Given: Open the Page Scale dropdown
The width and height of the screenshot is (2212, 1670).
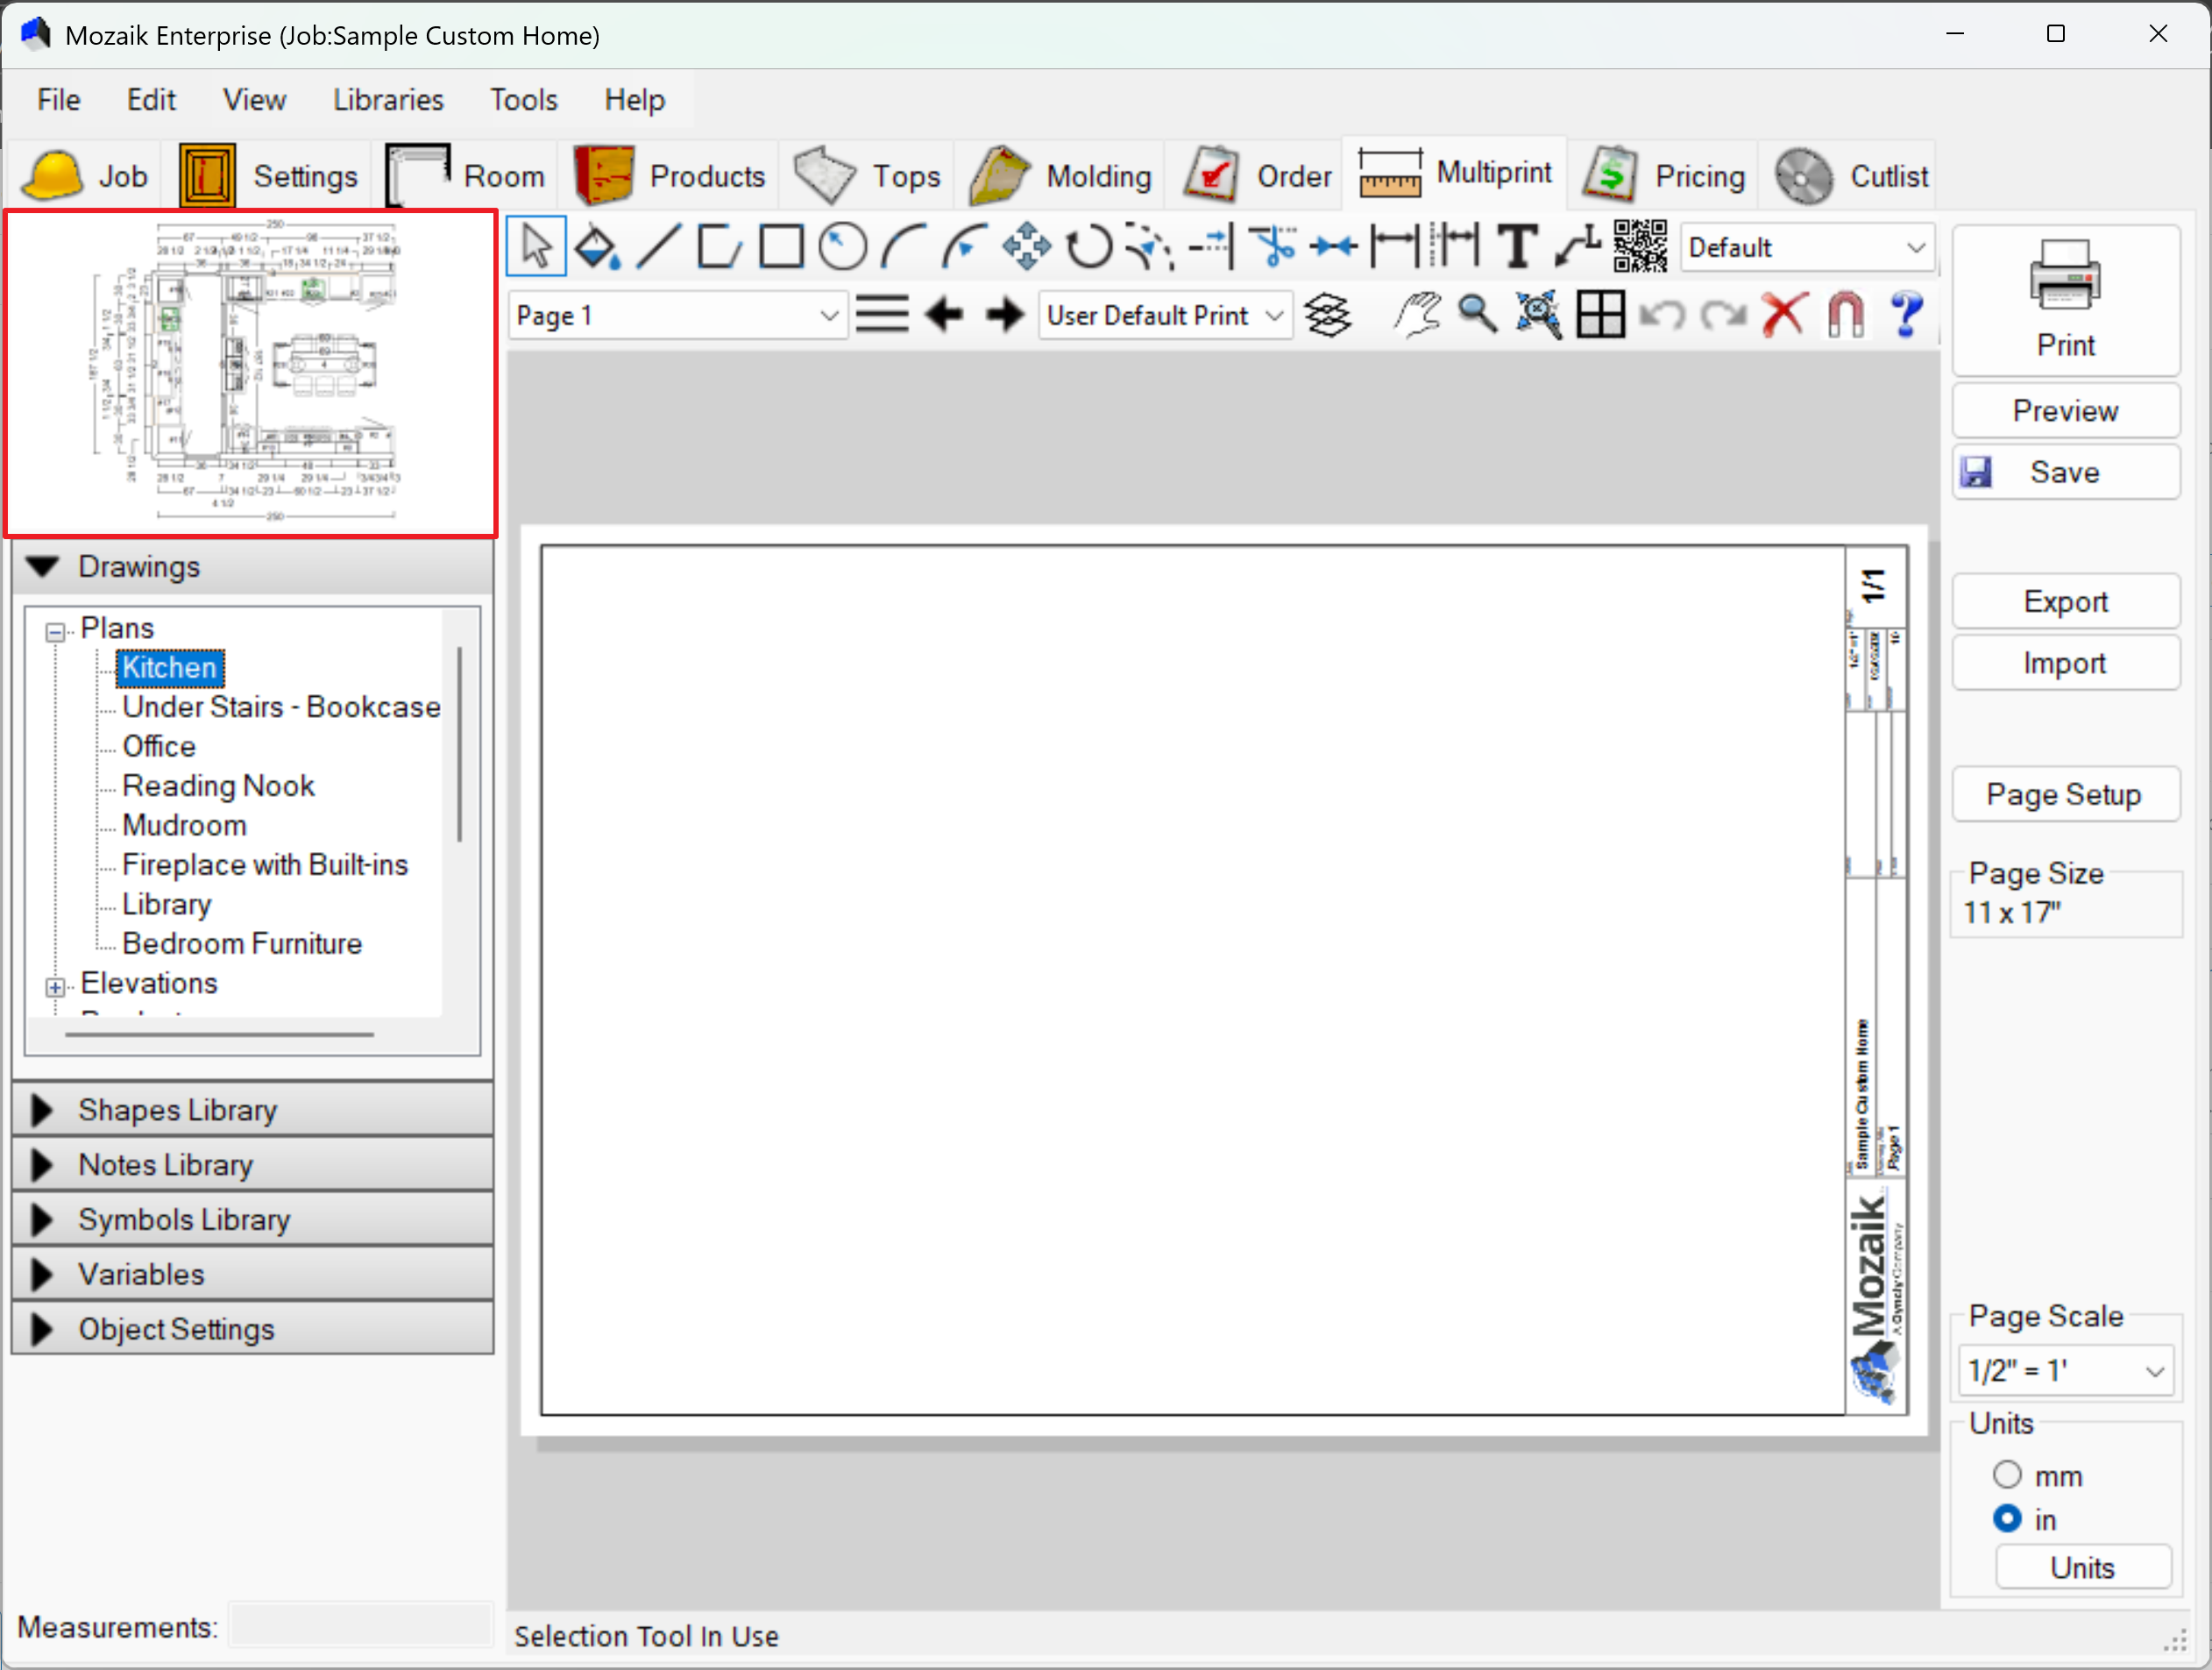Looking at the screenshot, I should click(x=2155, y=1371).
